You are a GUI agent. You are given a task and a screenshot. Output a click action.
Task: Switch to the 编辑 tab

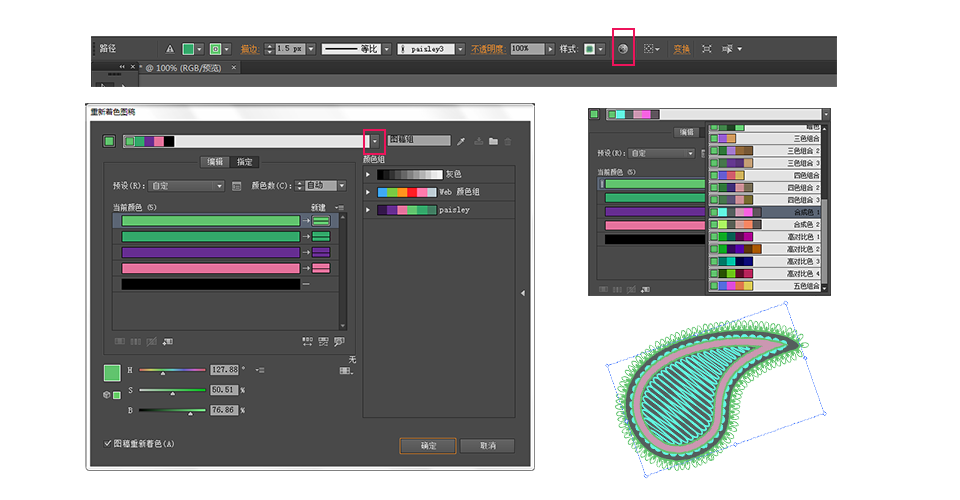215,162
